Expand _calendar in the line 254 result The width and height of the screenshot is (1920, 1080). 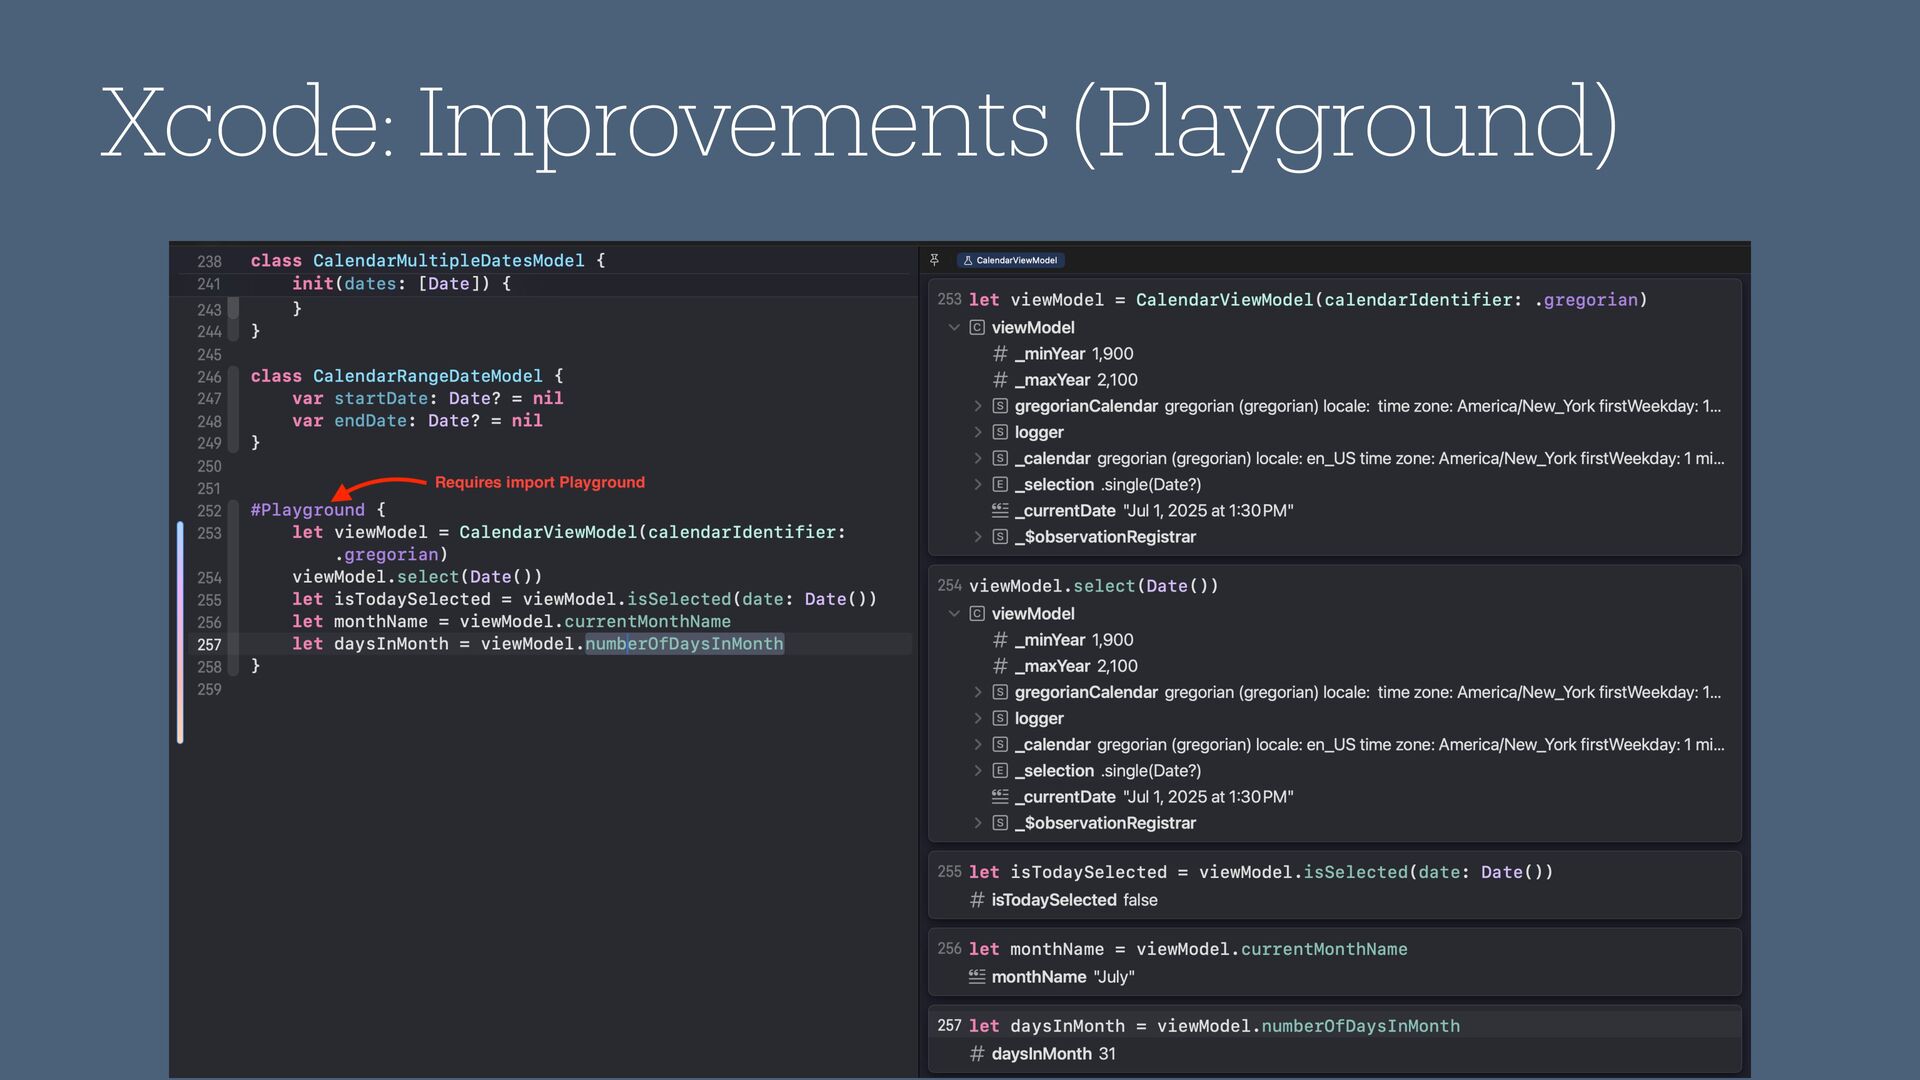[978, 744]
